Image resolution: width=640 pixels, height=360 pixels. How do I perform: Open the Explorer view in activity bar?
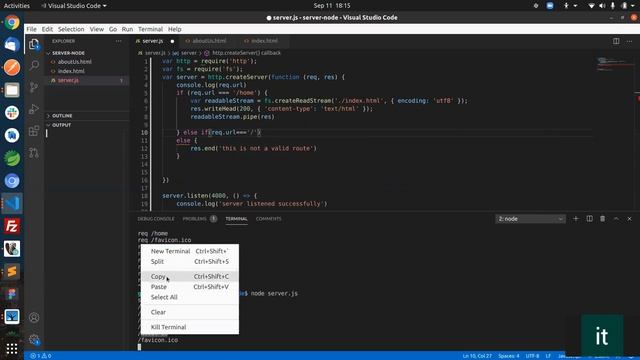point(34,44)
